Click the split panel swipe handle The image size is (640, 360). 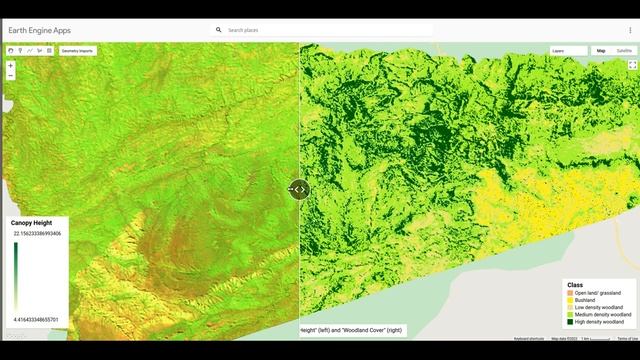click(x=299, y=189)
